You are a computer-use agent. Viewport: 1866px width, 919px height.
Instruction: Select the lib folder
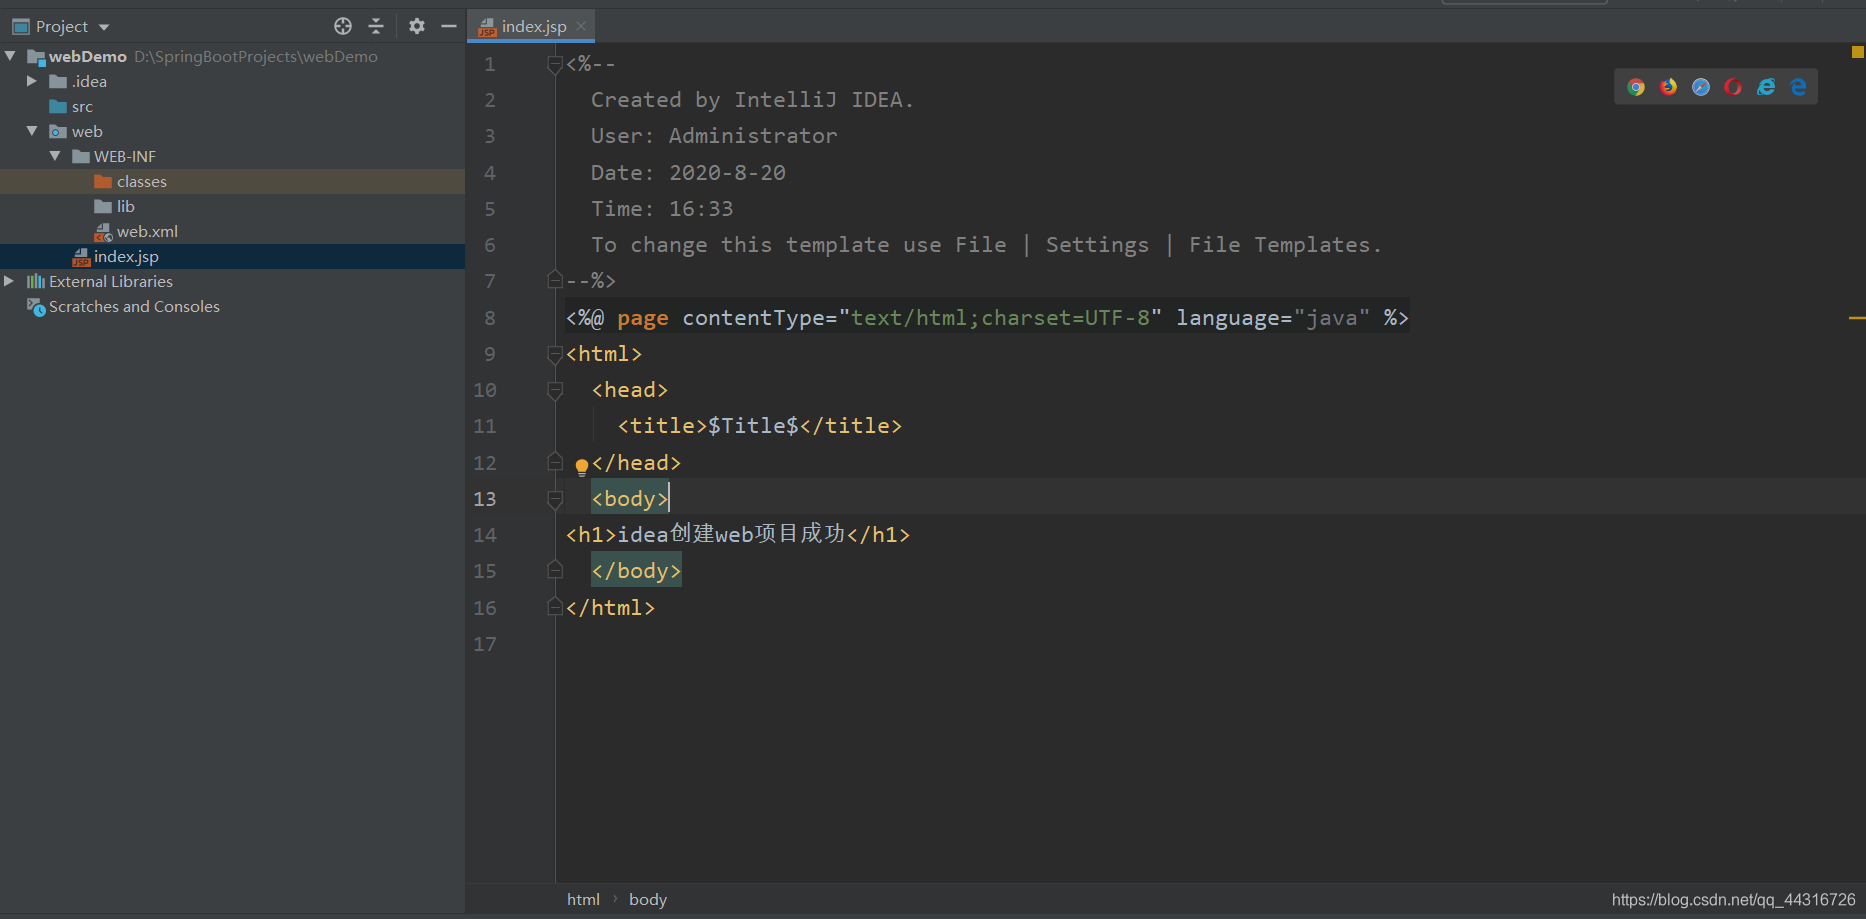click(x=125, y=206)
